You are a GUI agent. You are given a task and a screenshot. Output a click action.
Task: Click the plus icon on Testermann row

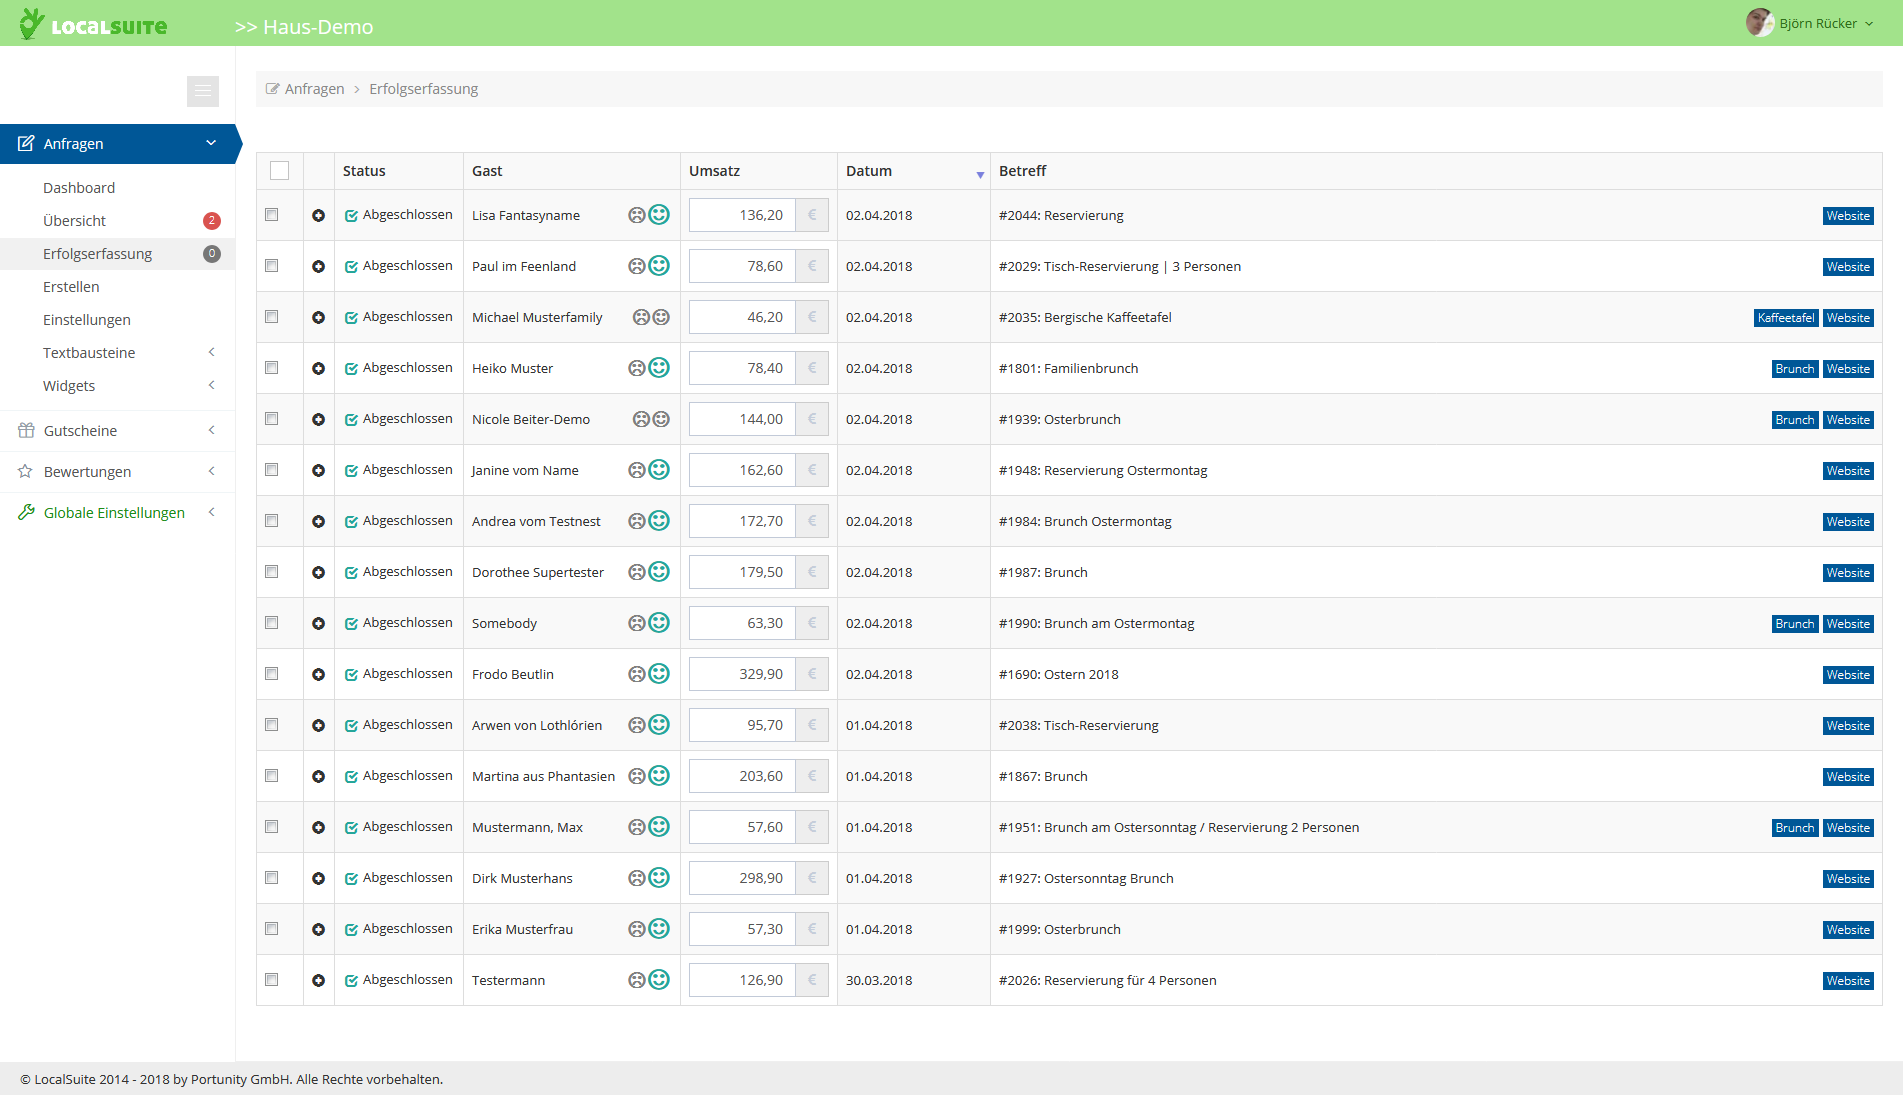click(x=318, y=981)
